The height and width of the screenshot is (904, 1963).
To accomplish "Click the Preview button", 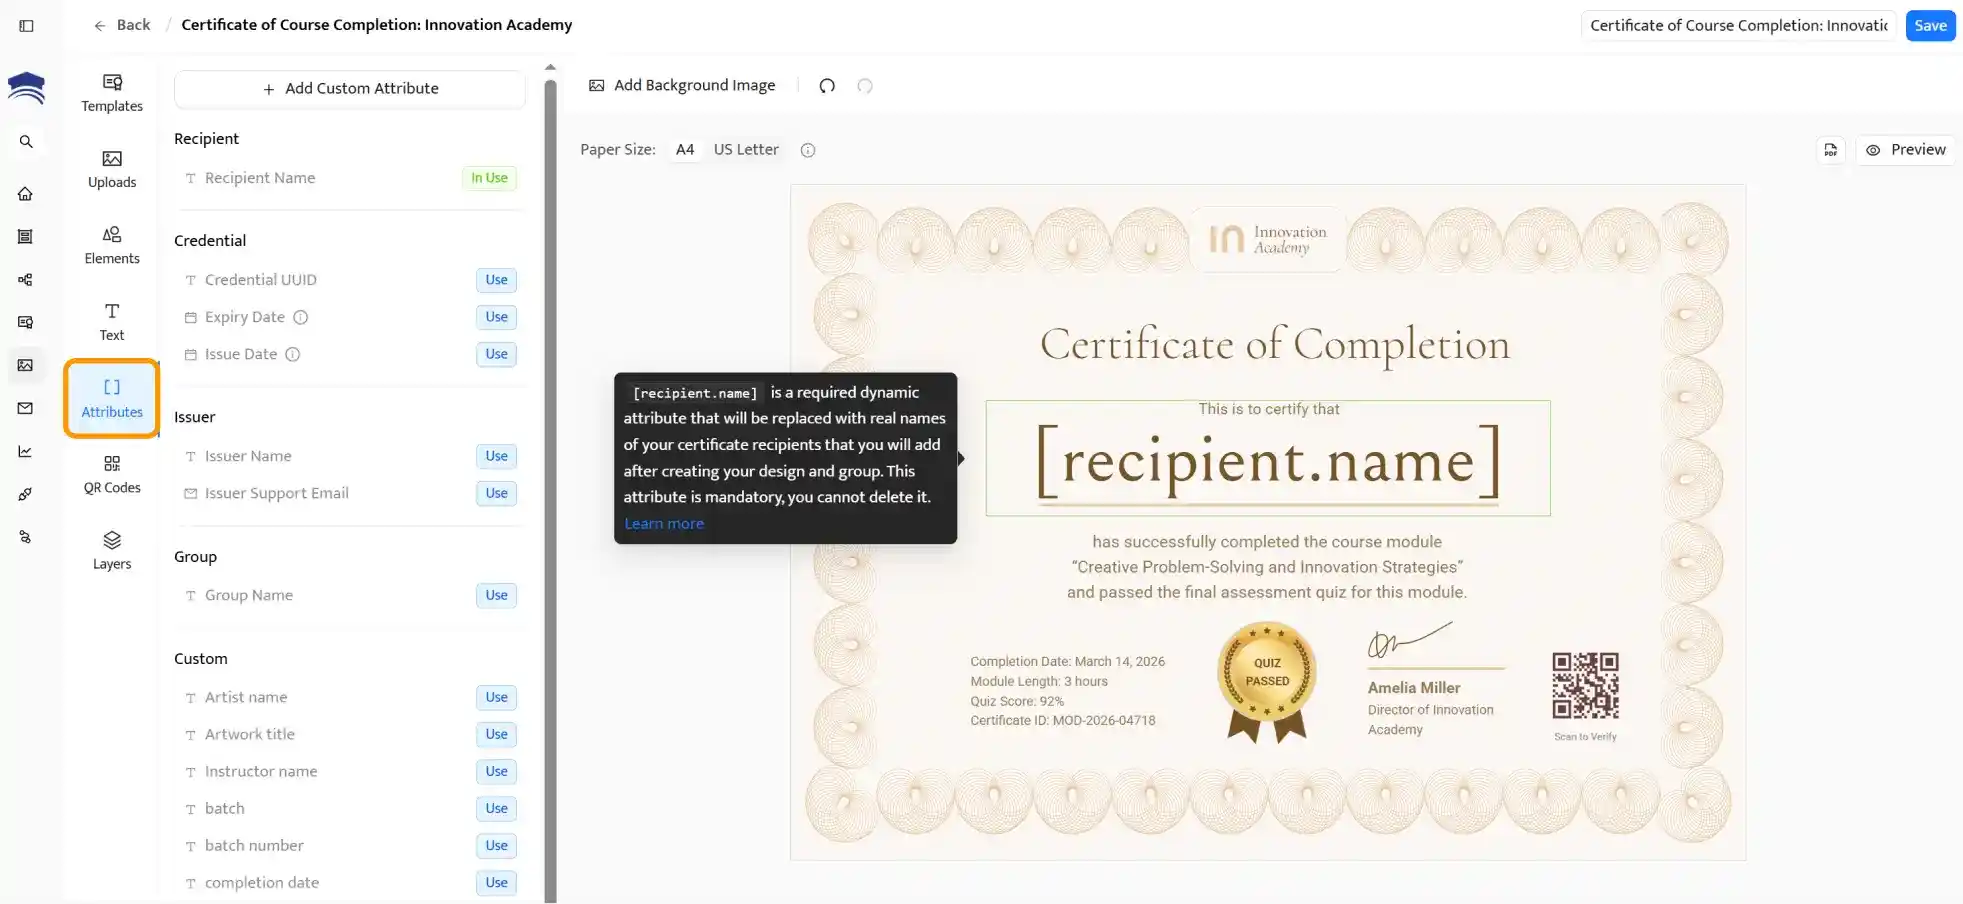I will pos(1906,150).
